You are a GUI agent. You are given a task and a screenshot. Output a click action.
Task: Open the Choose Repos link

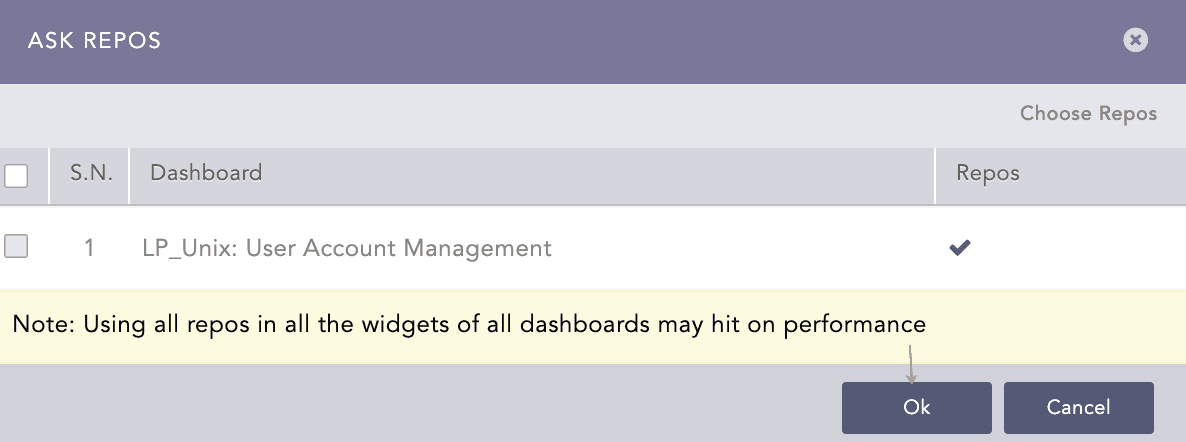click(x=1088, y=113)
